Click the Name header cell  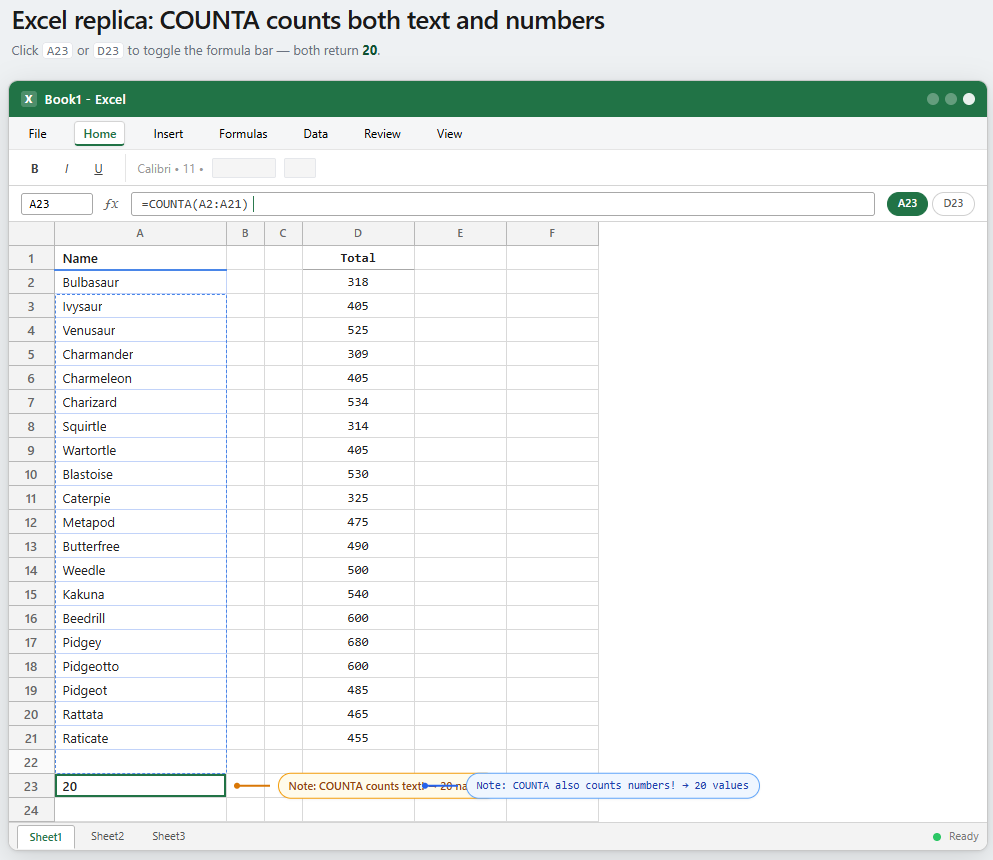pyautogui.click(x=140, y=258)
